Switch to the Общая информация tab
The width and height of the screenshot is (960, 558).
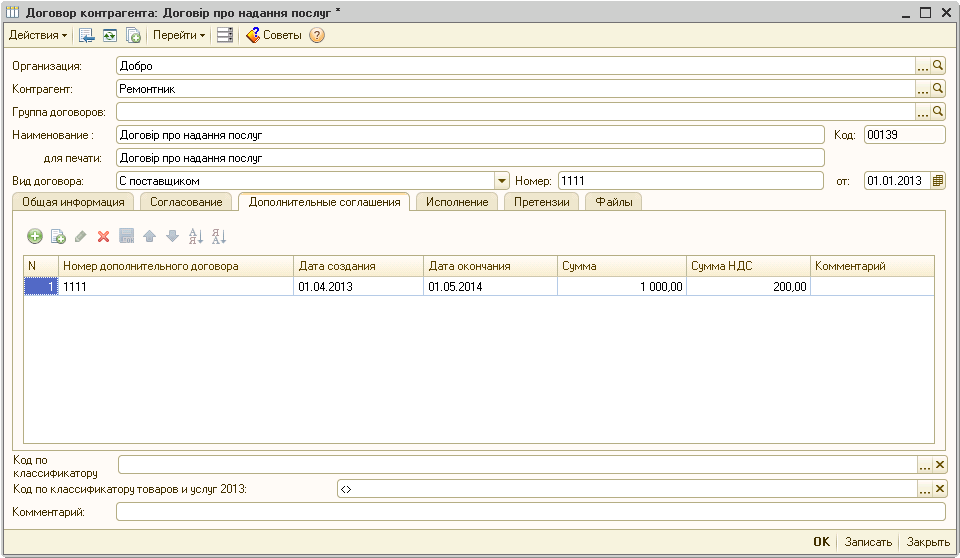pos(73,202)
